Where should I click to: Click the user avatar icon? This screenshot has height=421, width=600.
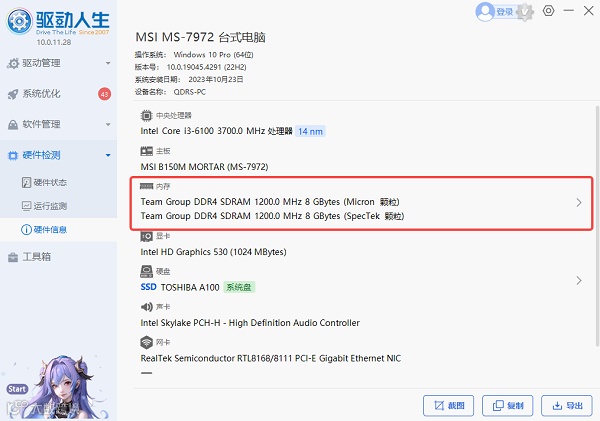[x=485, y=11]
